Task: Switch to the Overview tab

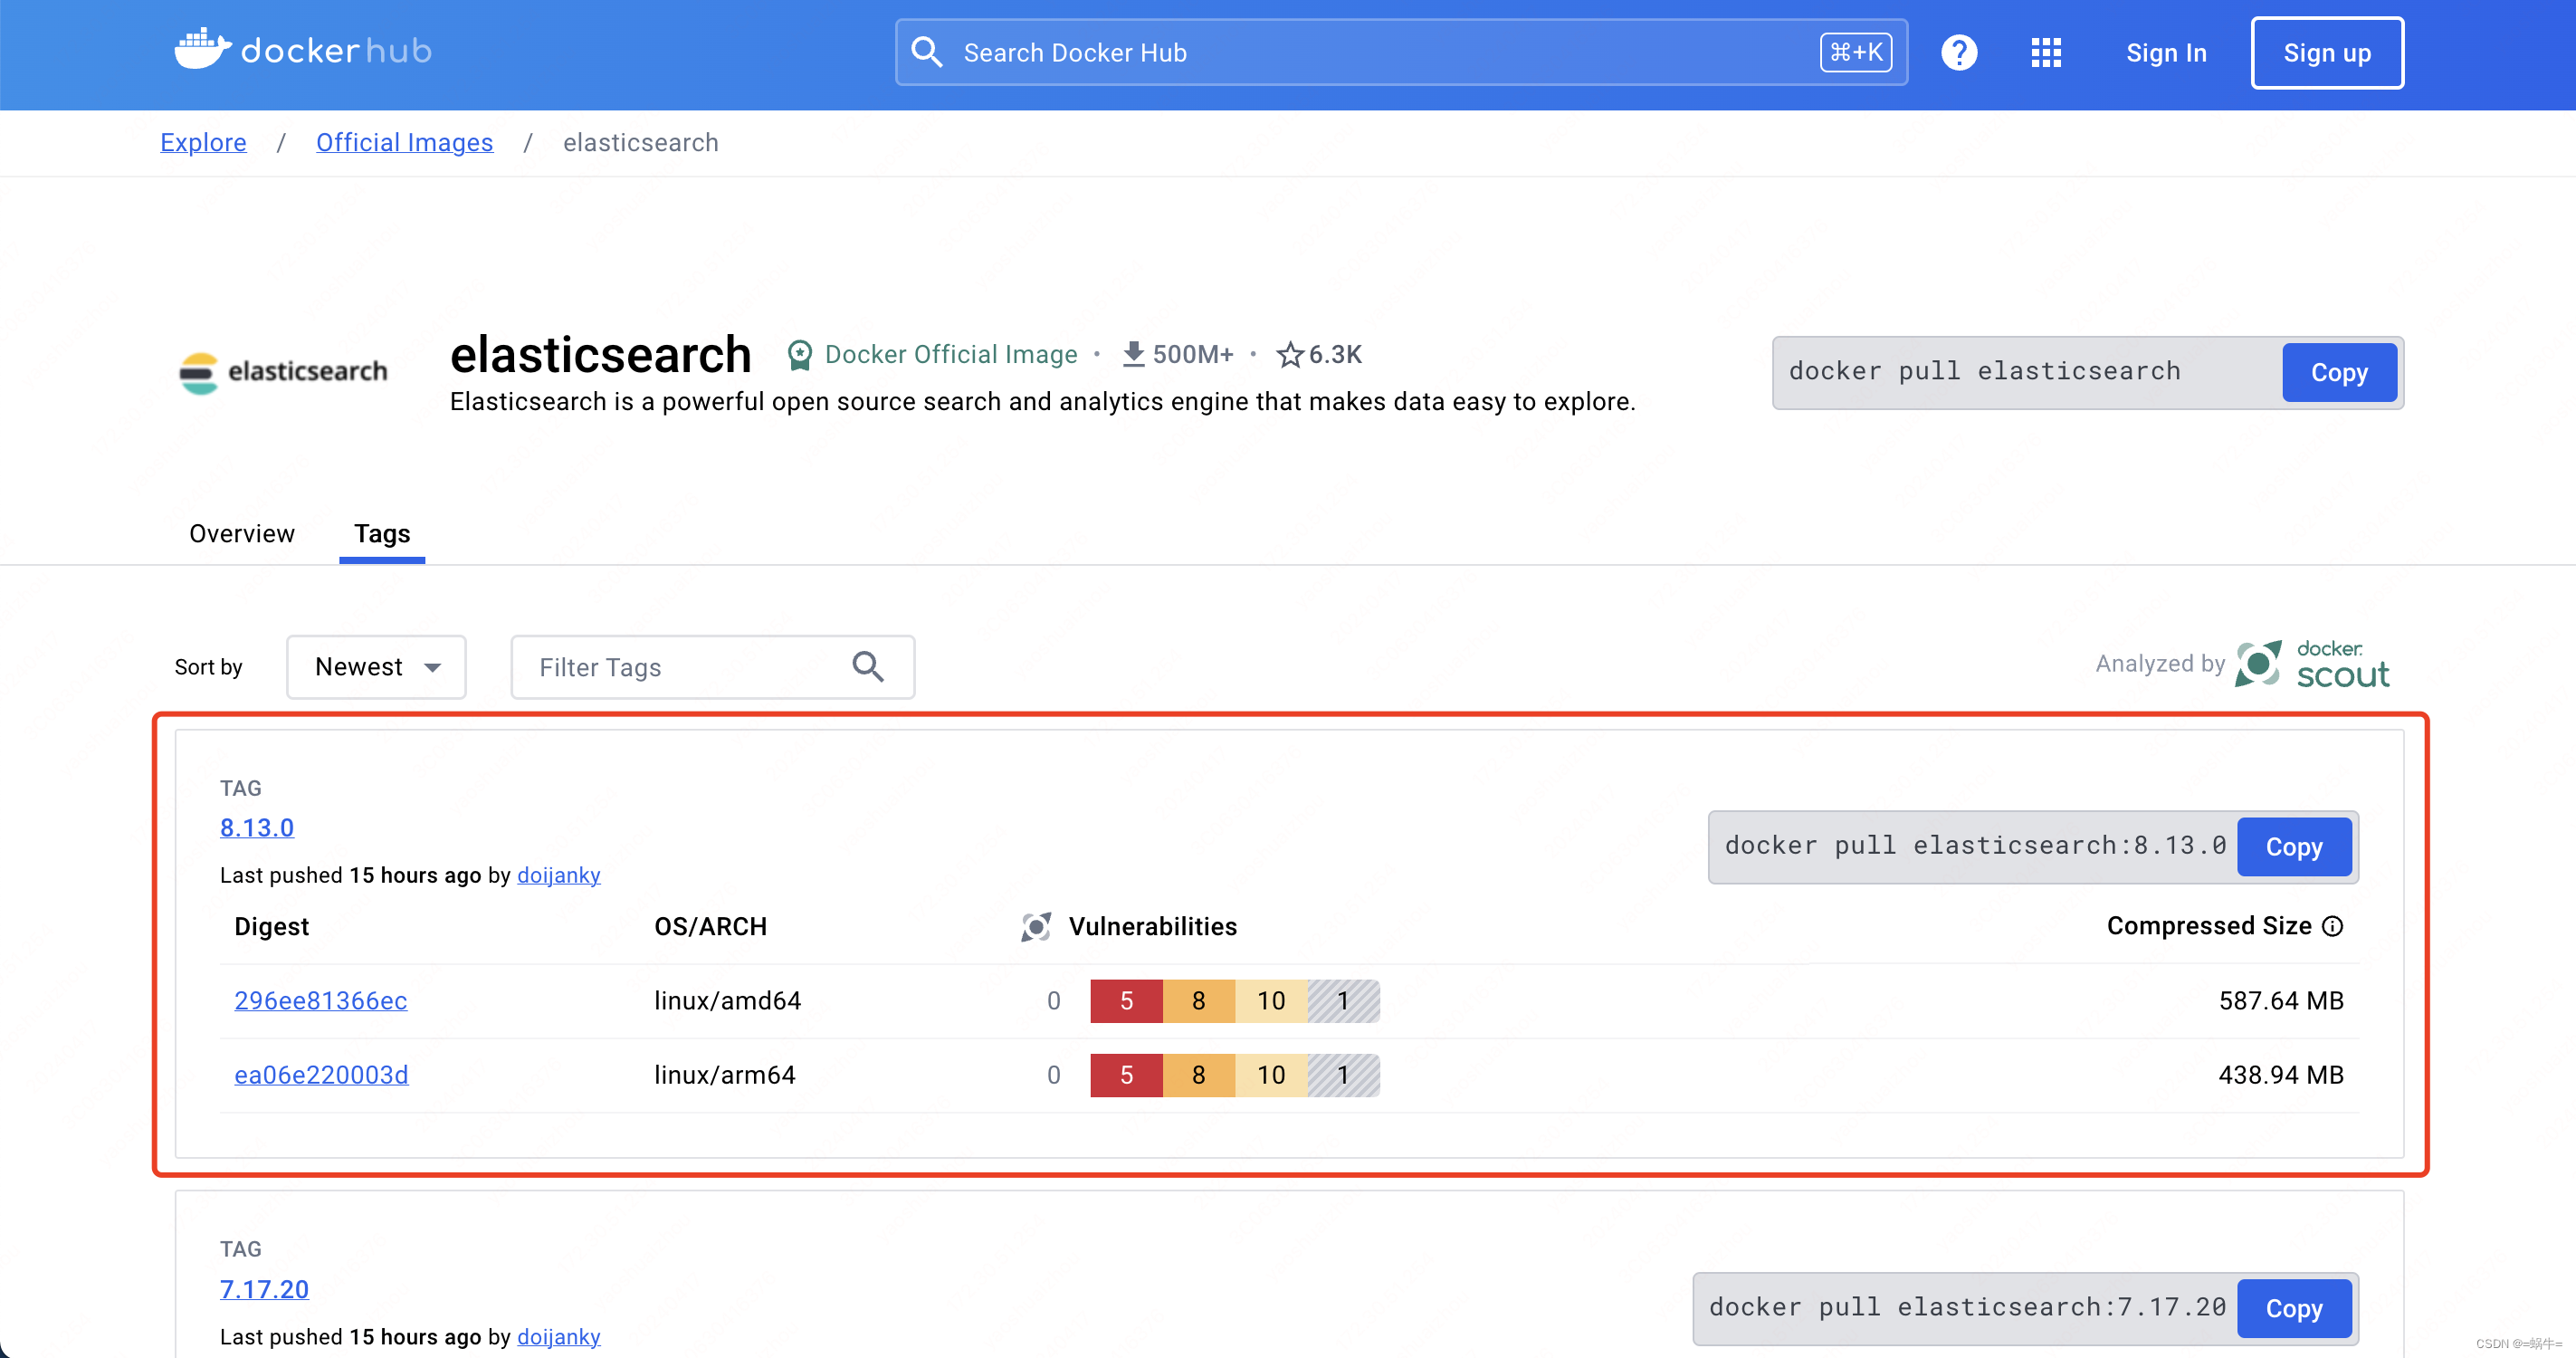Action: 242,534
